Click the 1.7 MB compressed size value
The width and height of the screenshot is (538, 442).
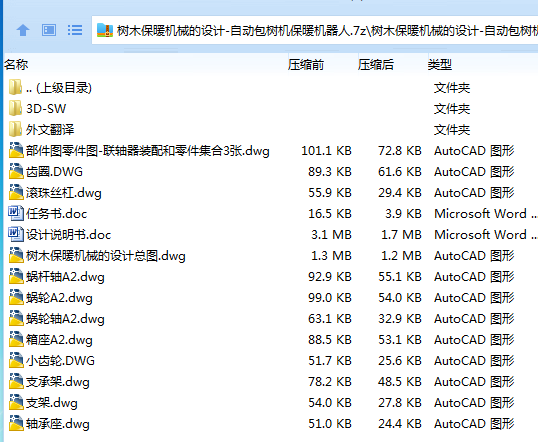pyautogui.click(x=401, y=235)
